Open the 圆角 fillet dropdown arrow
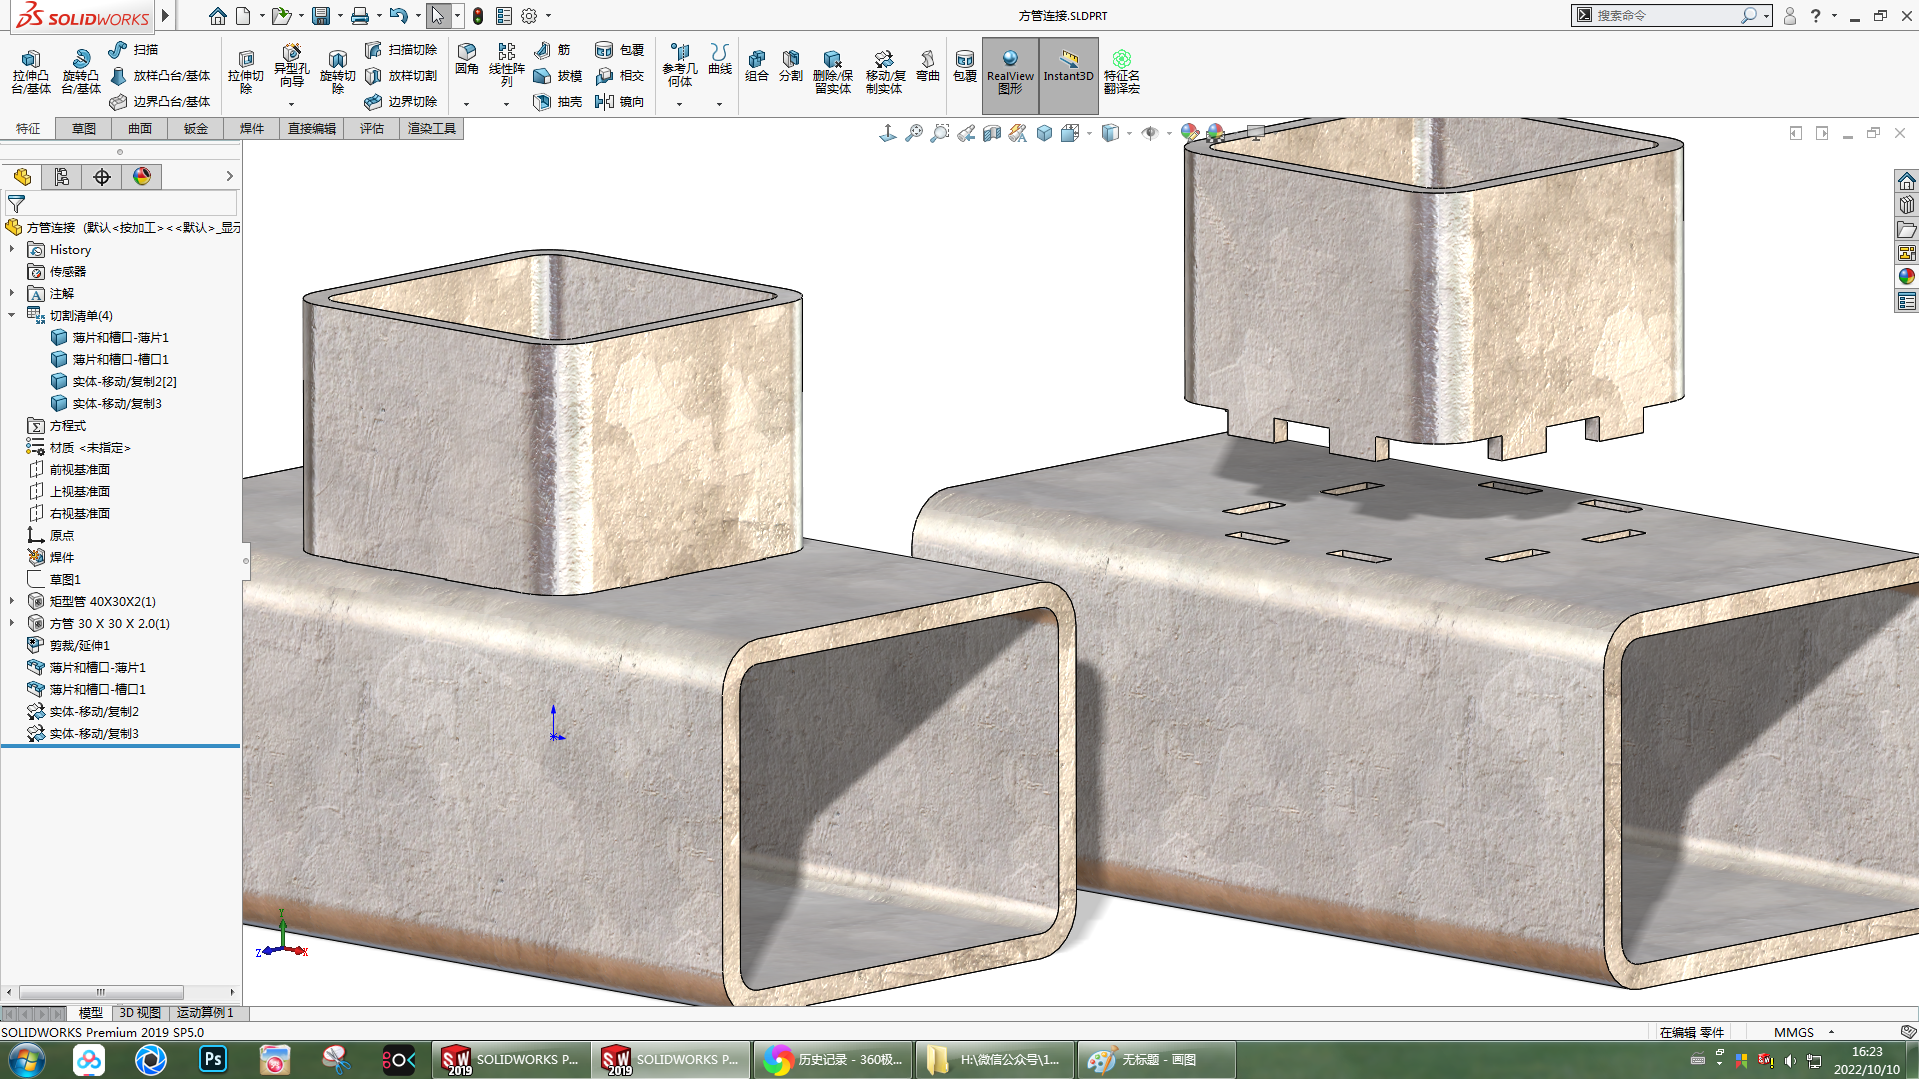 [x=466, y=104]
